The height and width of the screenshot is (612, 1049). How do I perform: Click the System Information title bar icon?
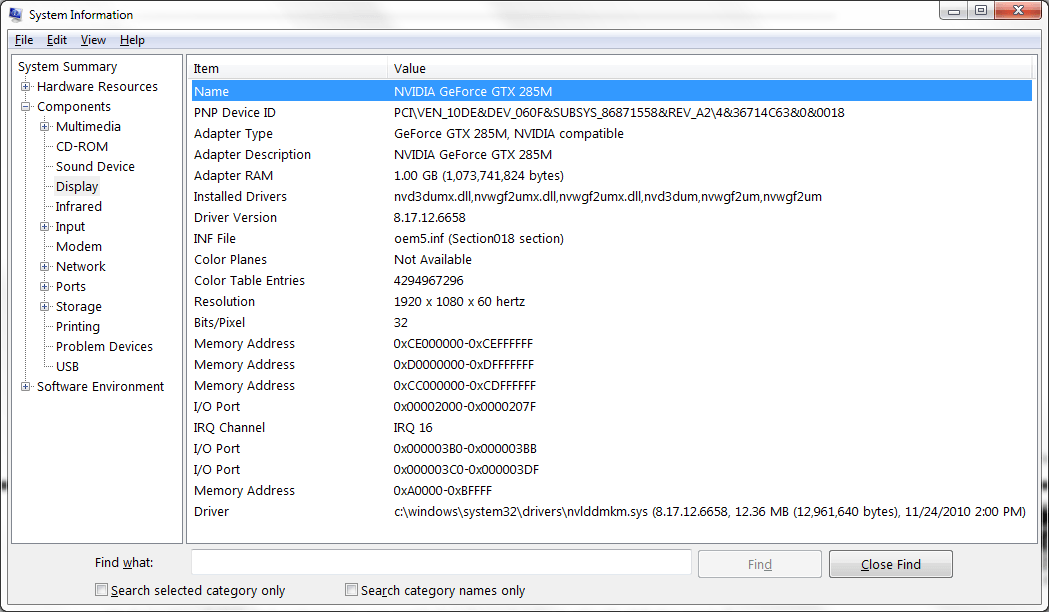[16, 14]
